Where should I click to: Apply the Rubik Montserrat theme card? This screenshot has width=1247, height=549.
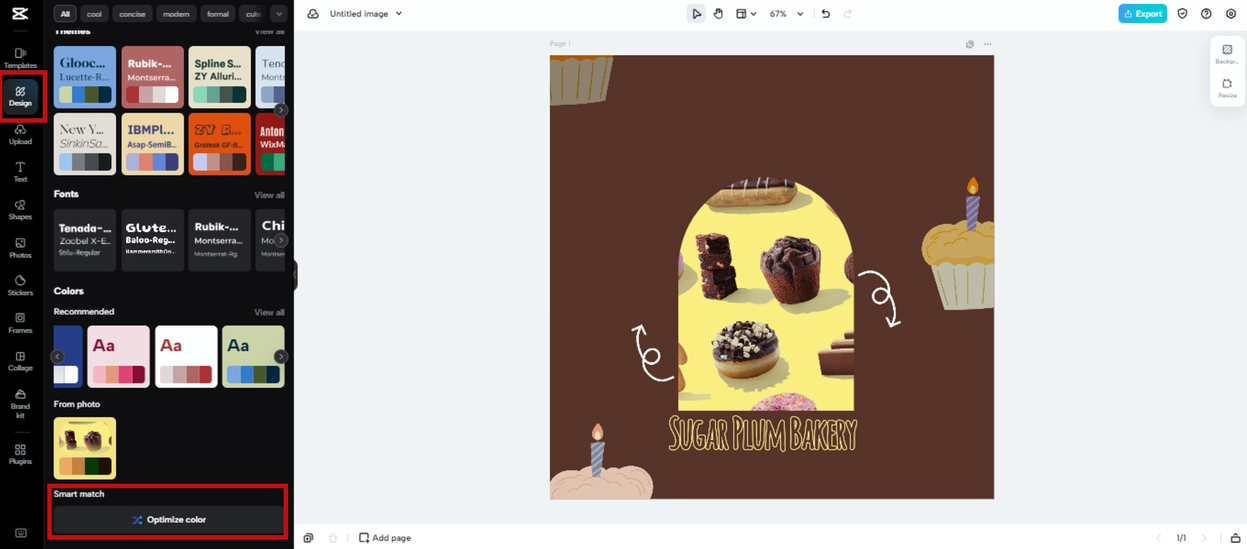point(153,77)
